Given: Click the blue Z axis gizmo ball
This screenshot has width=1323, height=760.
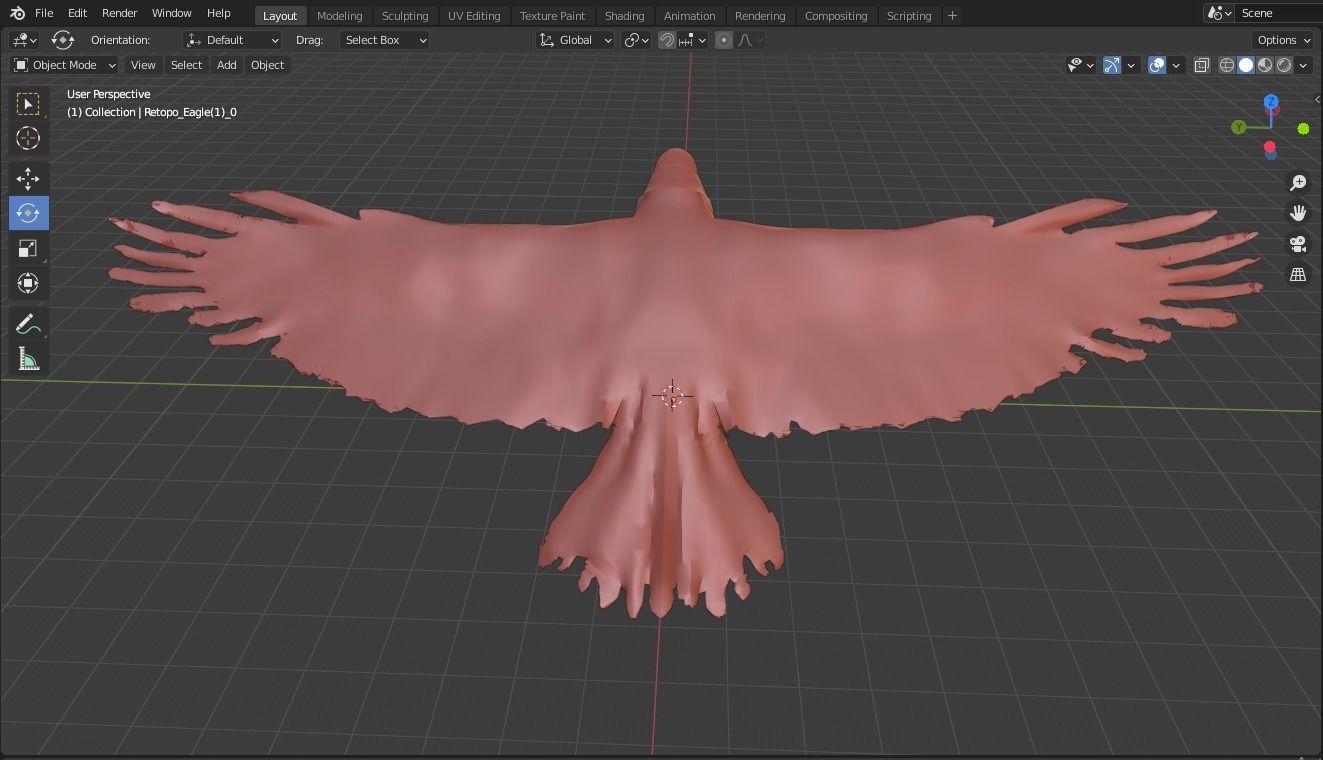Looking at the screenshot, I should (x=1271, y=102).
